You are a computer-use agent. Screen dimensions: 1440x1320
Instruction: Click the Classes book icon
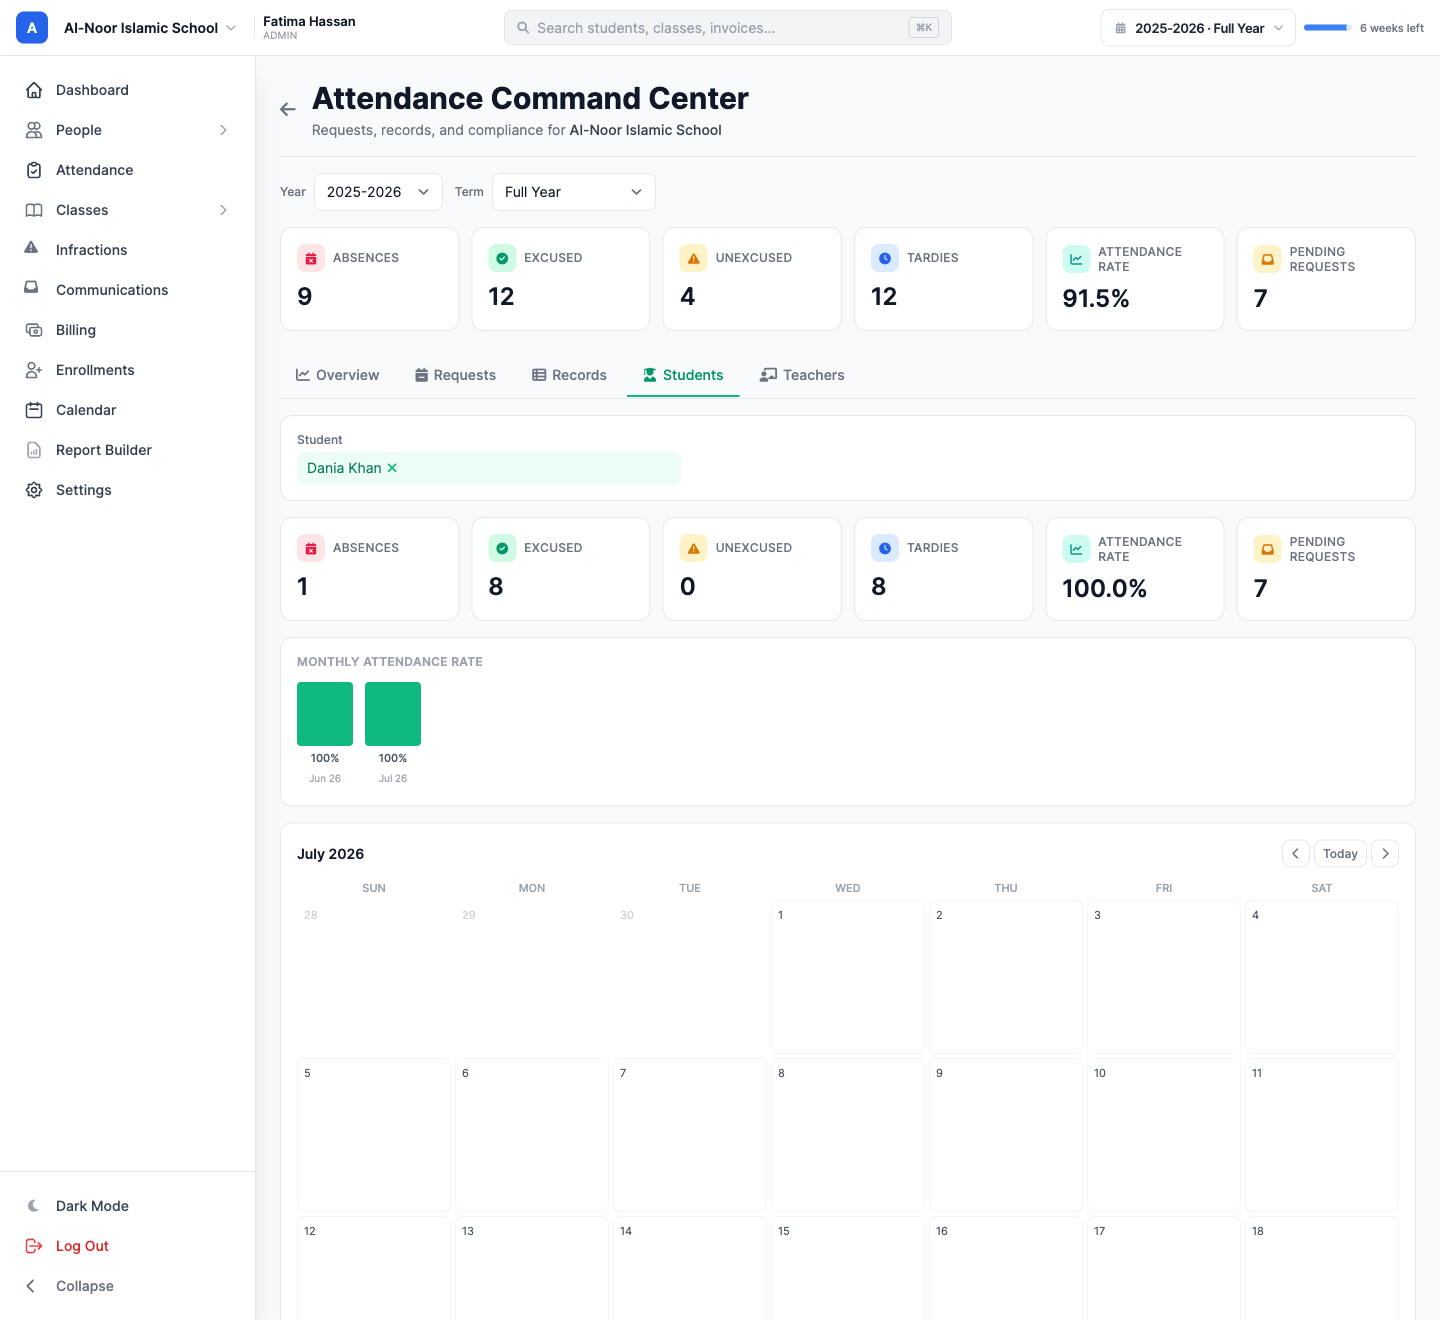(34, 210)
